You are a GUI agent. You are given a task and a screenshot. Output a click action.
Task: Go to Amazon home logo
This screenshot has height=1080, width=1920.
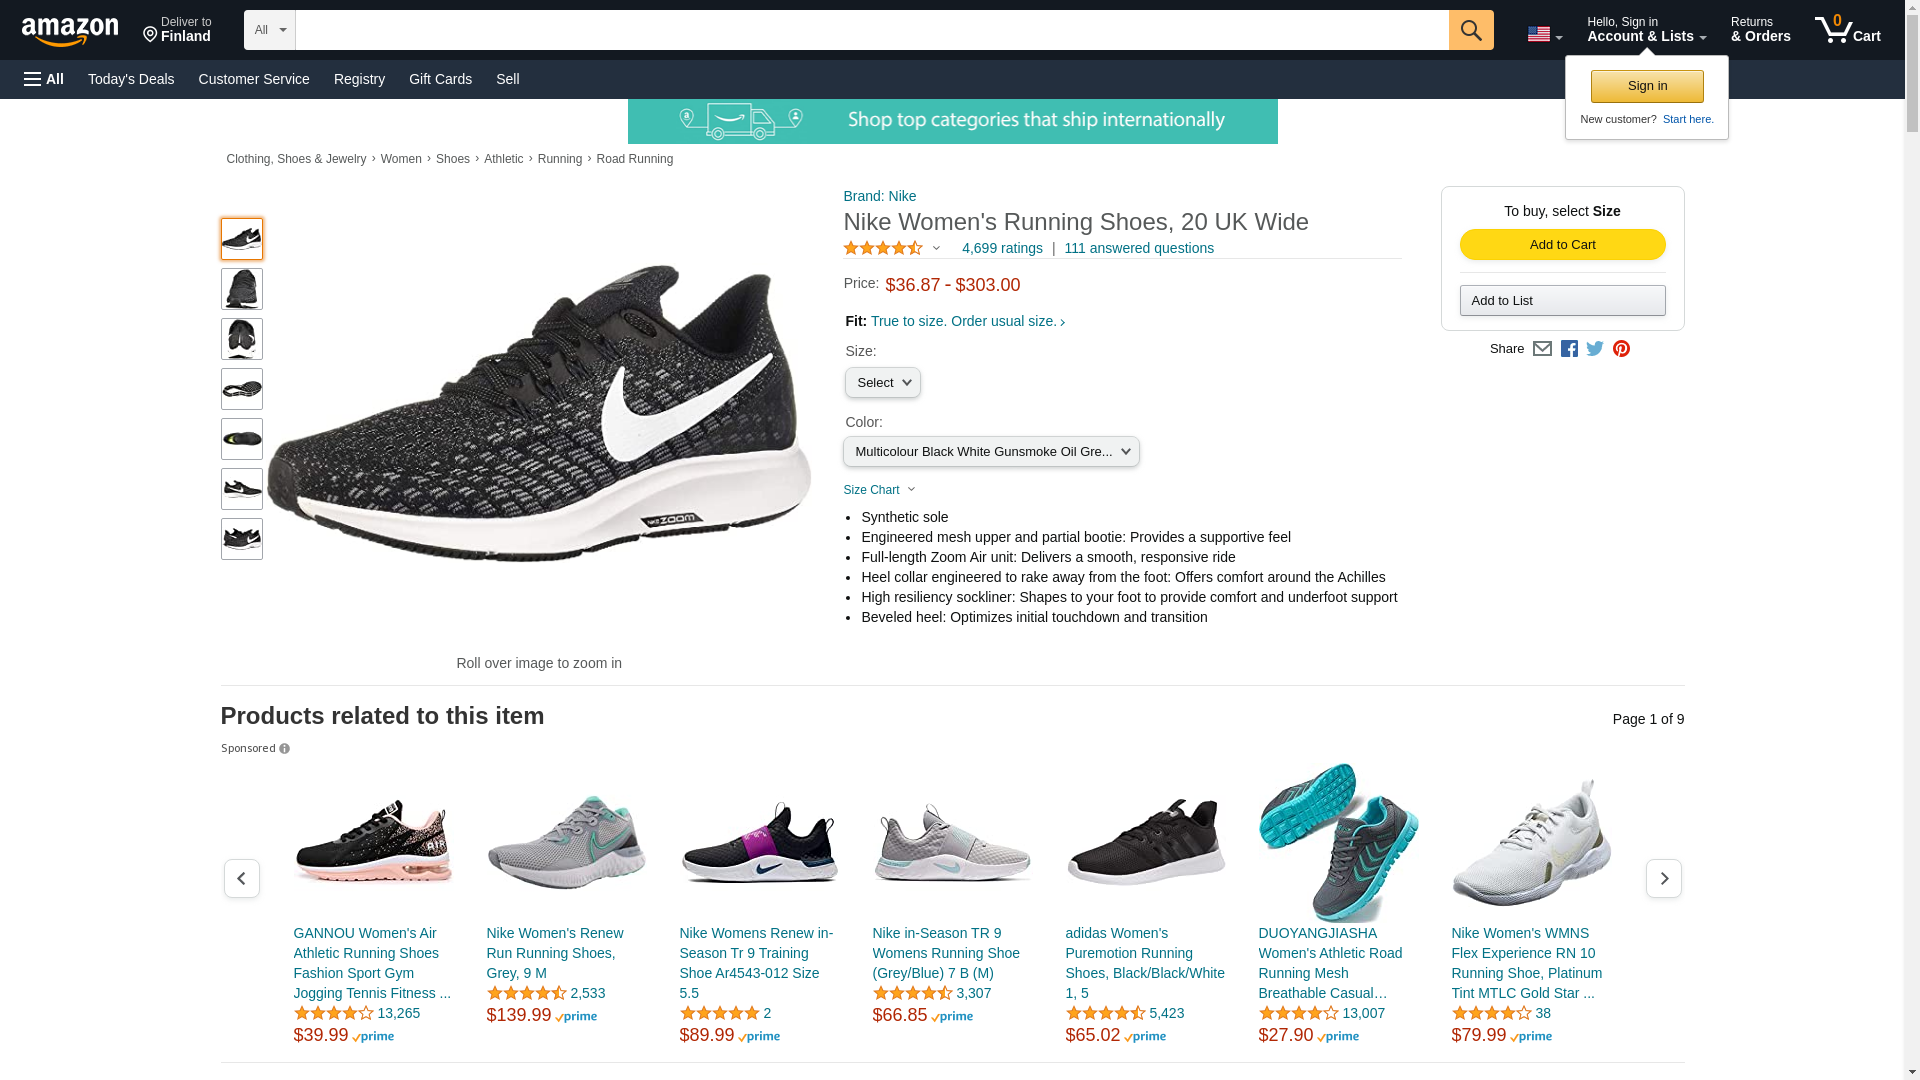click(70, 31)
